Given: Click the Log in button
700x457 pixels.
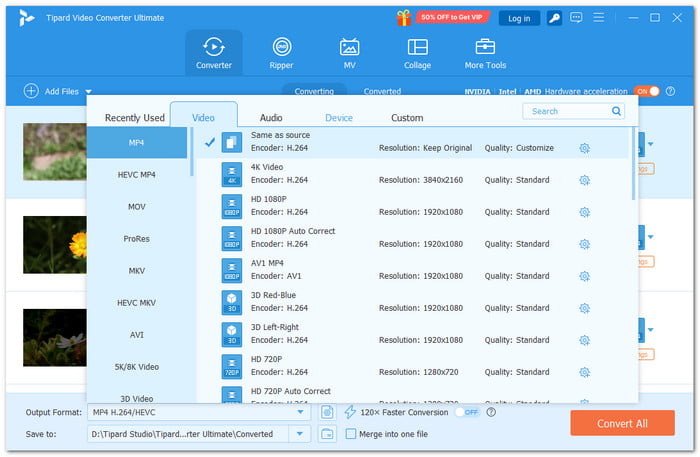Looking at the screenshot, I should pyautogui.click(x=519, y=18).
